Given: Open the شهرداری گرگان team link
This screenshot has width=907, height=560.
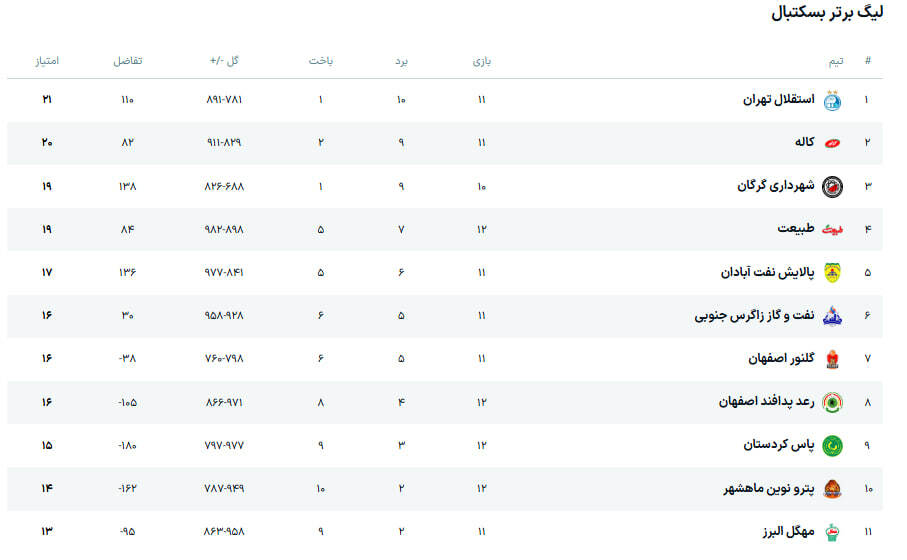Looking at the screenshot, I should tap(775, 186).
